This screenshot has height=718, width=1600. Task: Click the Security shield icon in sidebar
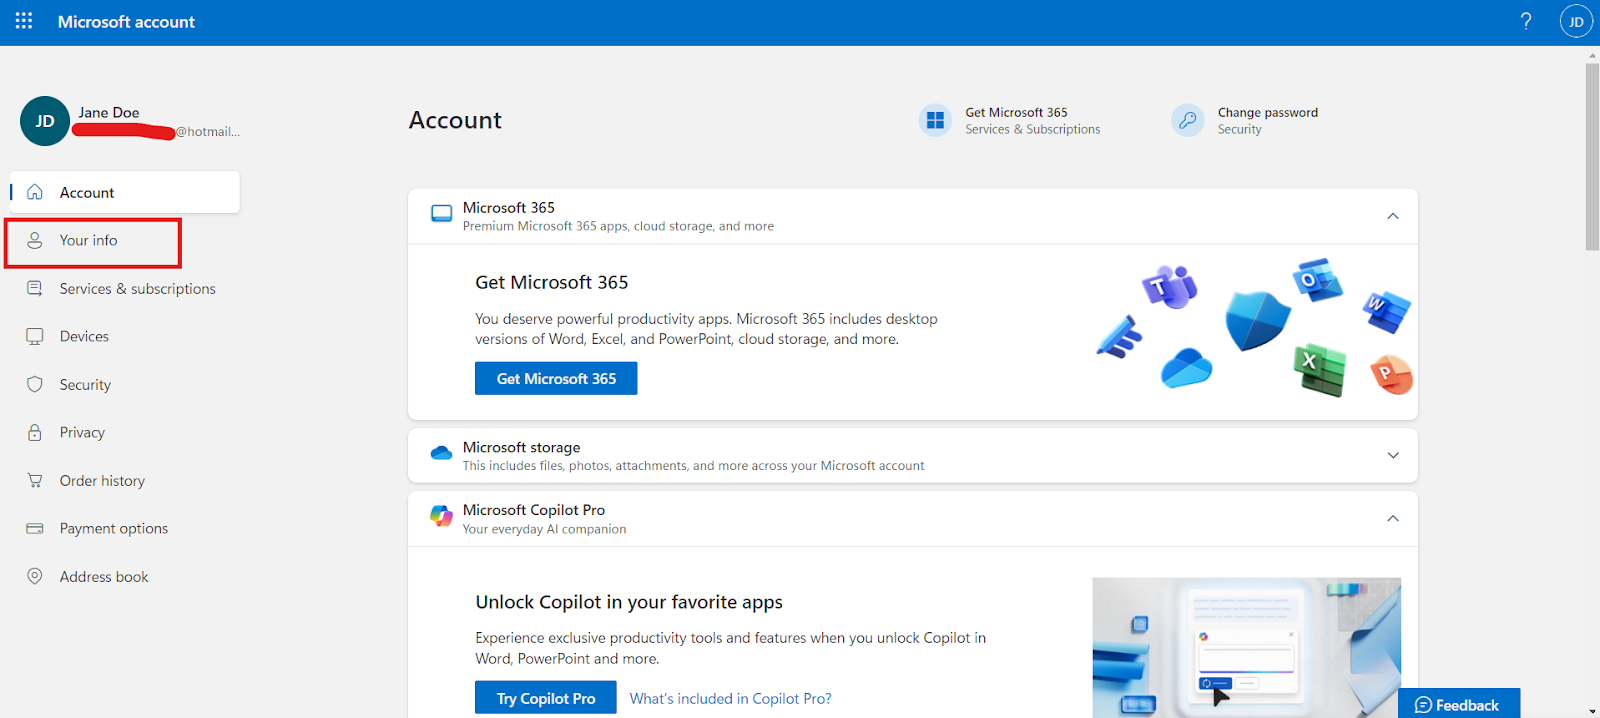pos(35,384)
